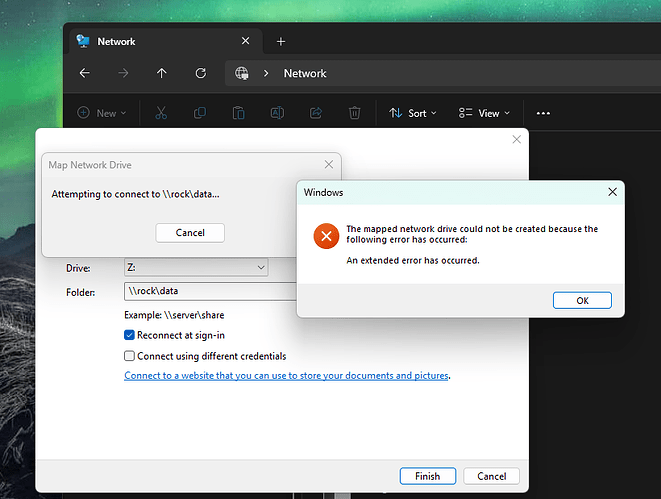Screen dimensions: 661x499
Task: Open link to connect to a website
Action: coord(286,376)
